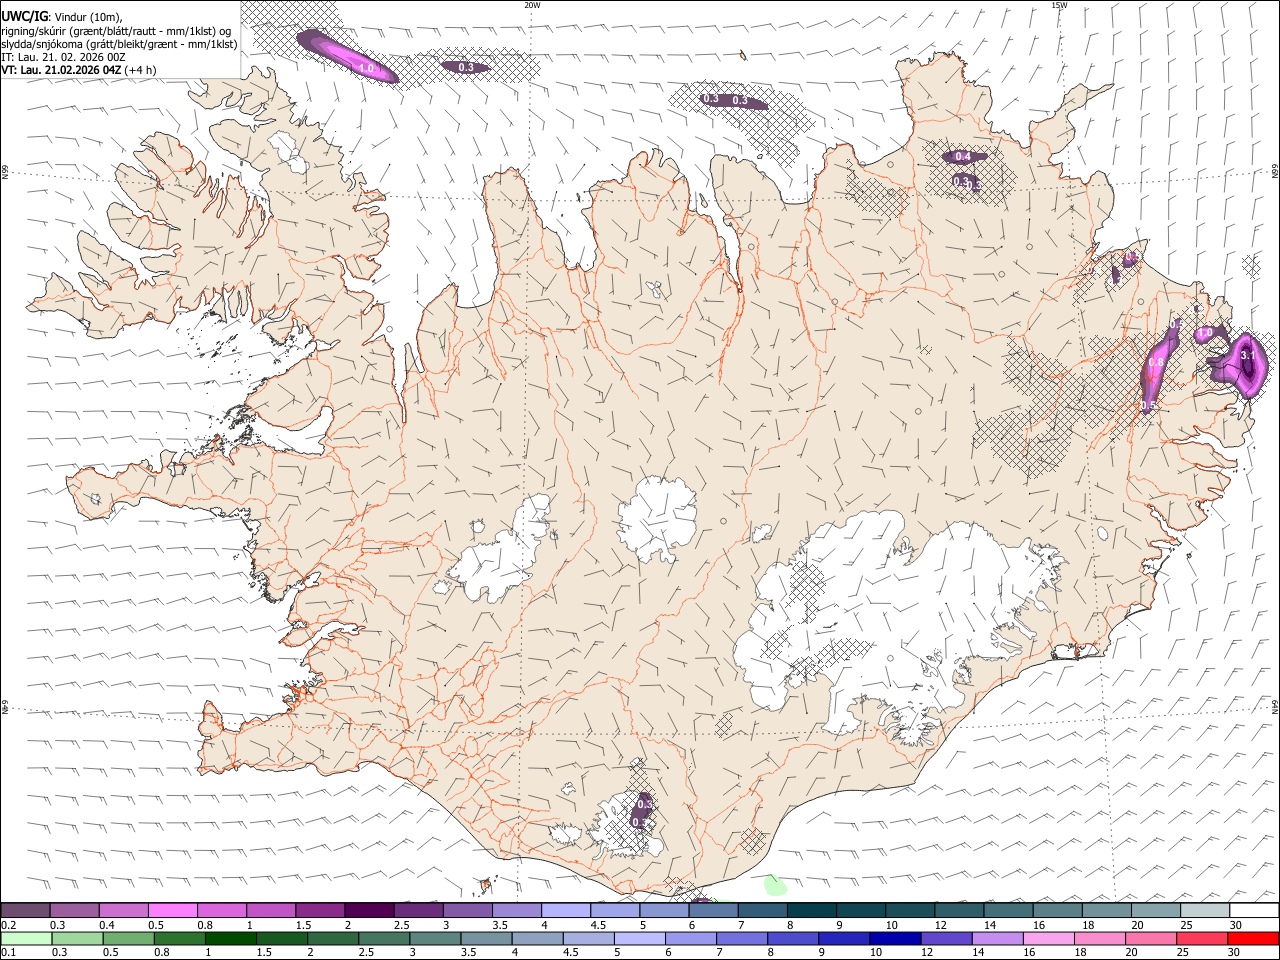This screenshot has width=1280, height=960.
Task: Click the '20W' longitude label at top
Action: [532, 5]
